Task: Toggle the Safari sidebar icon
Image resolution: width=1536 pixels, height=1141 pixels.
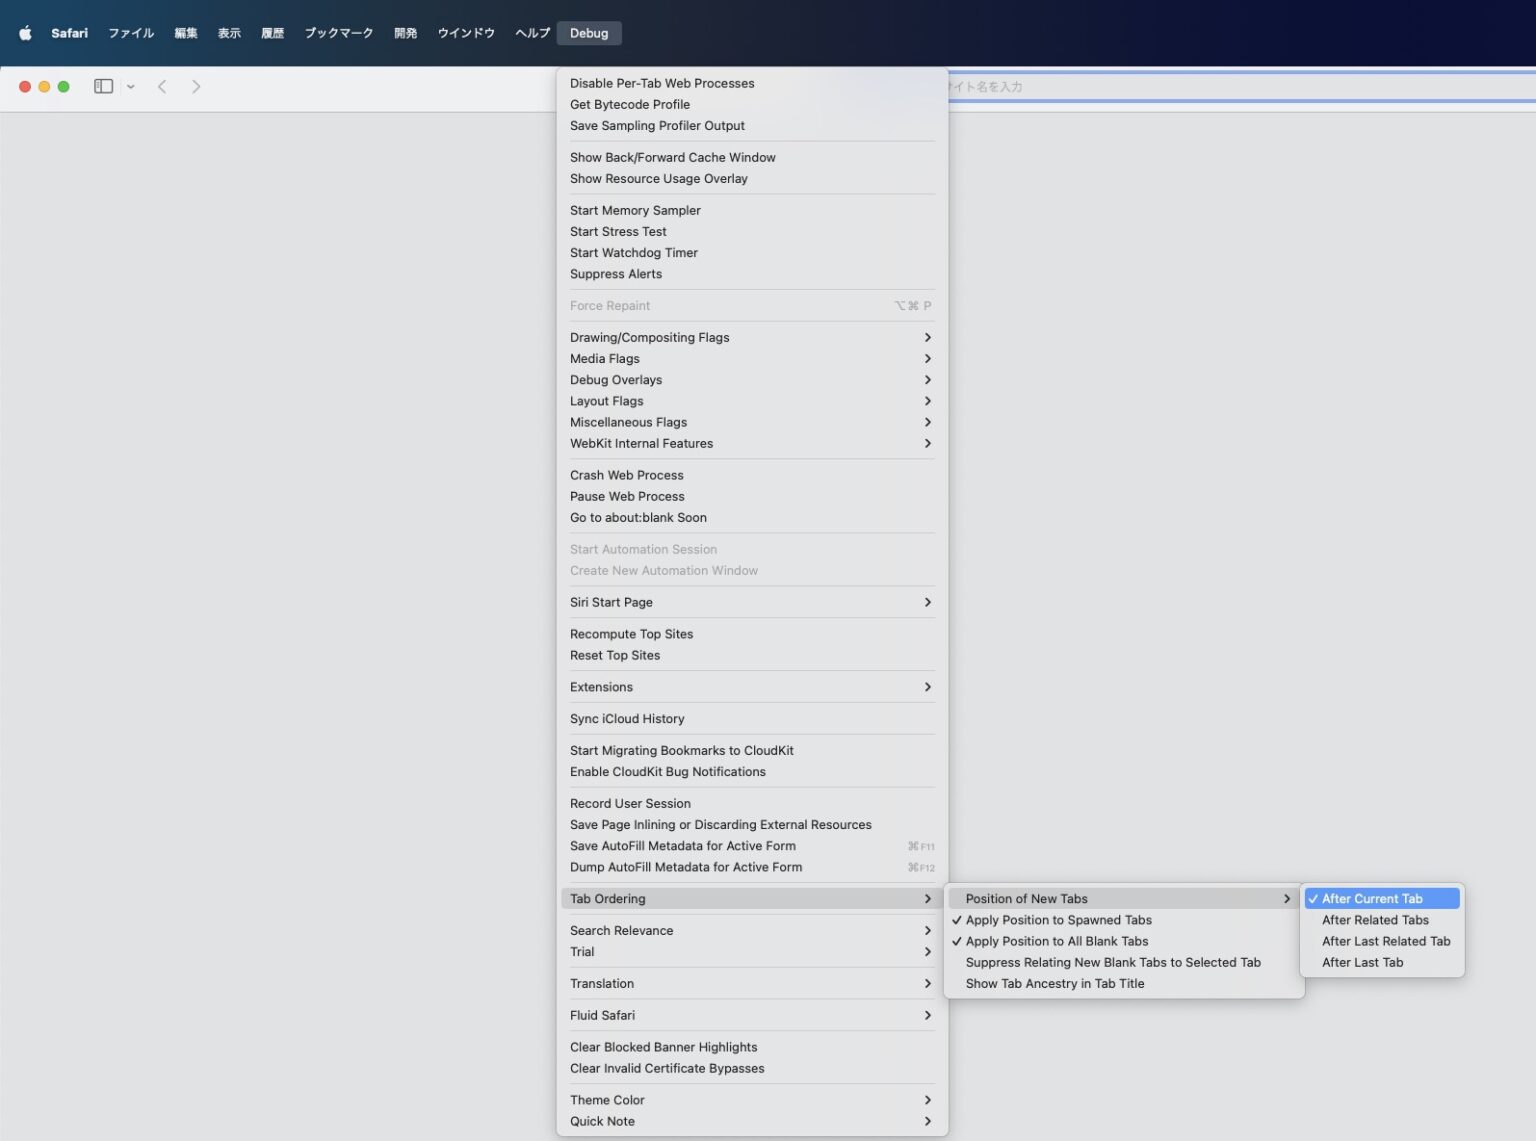Action: coord(103,87)
